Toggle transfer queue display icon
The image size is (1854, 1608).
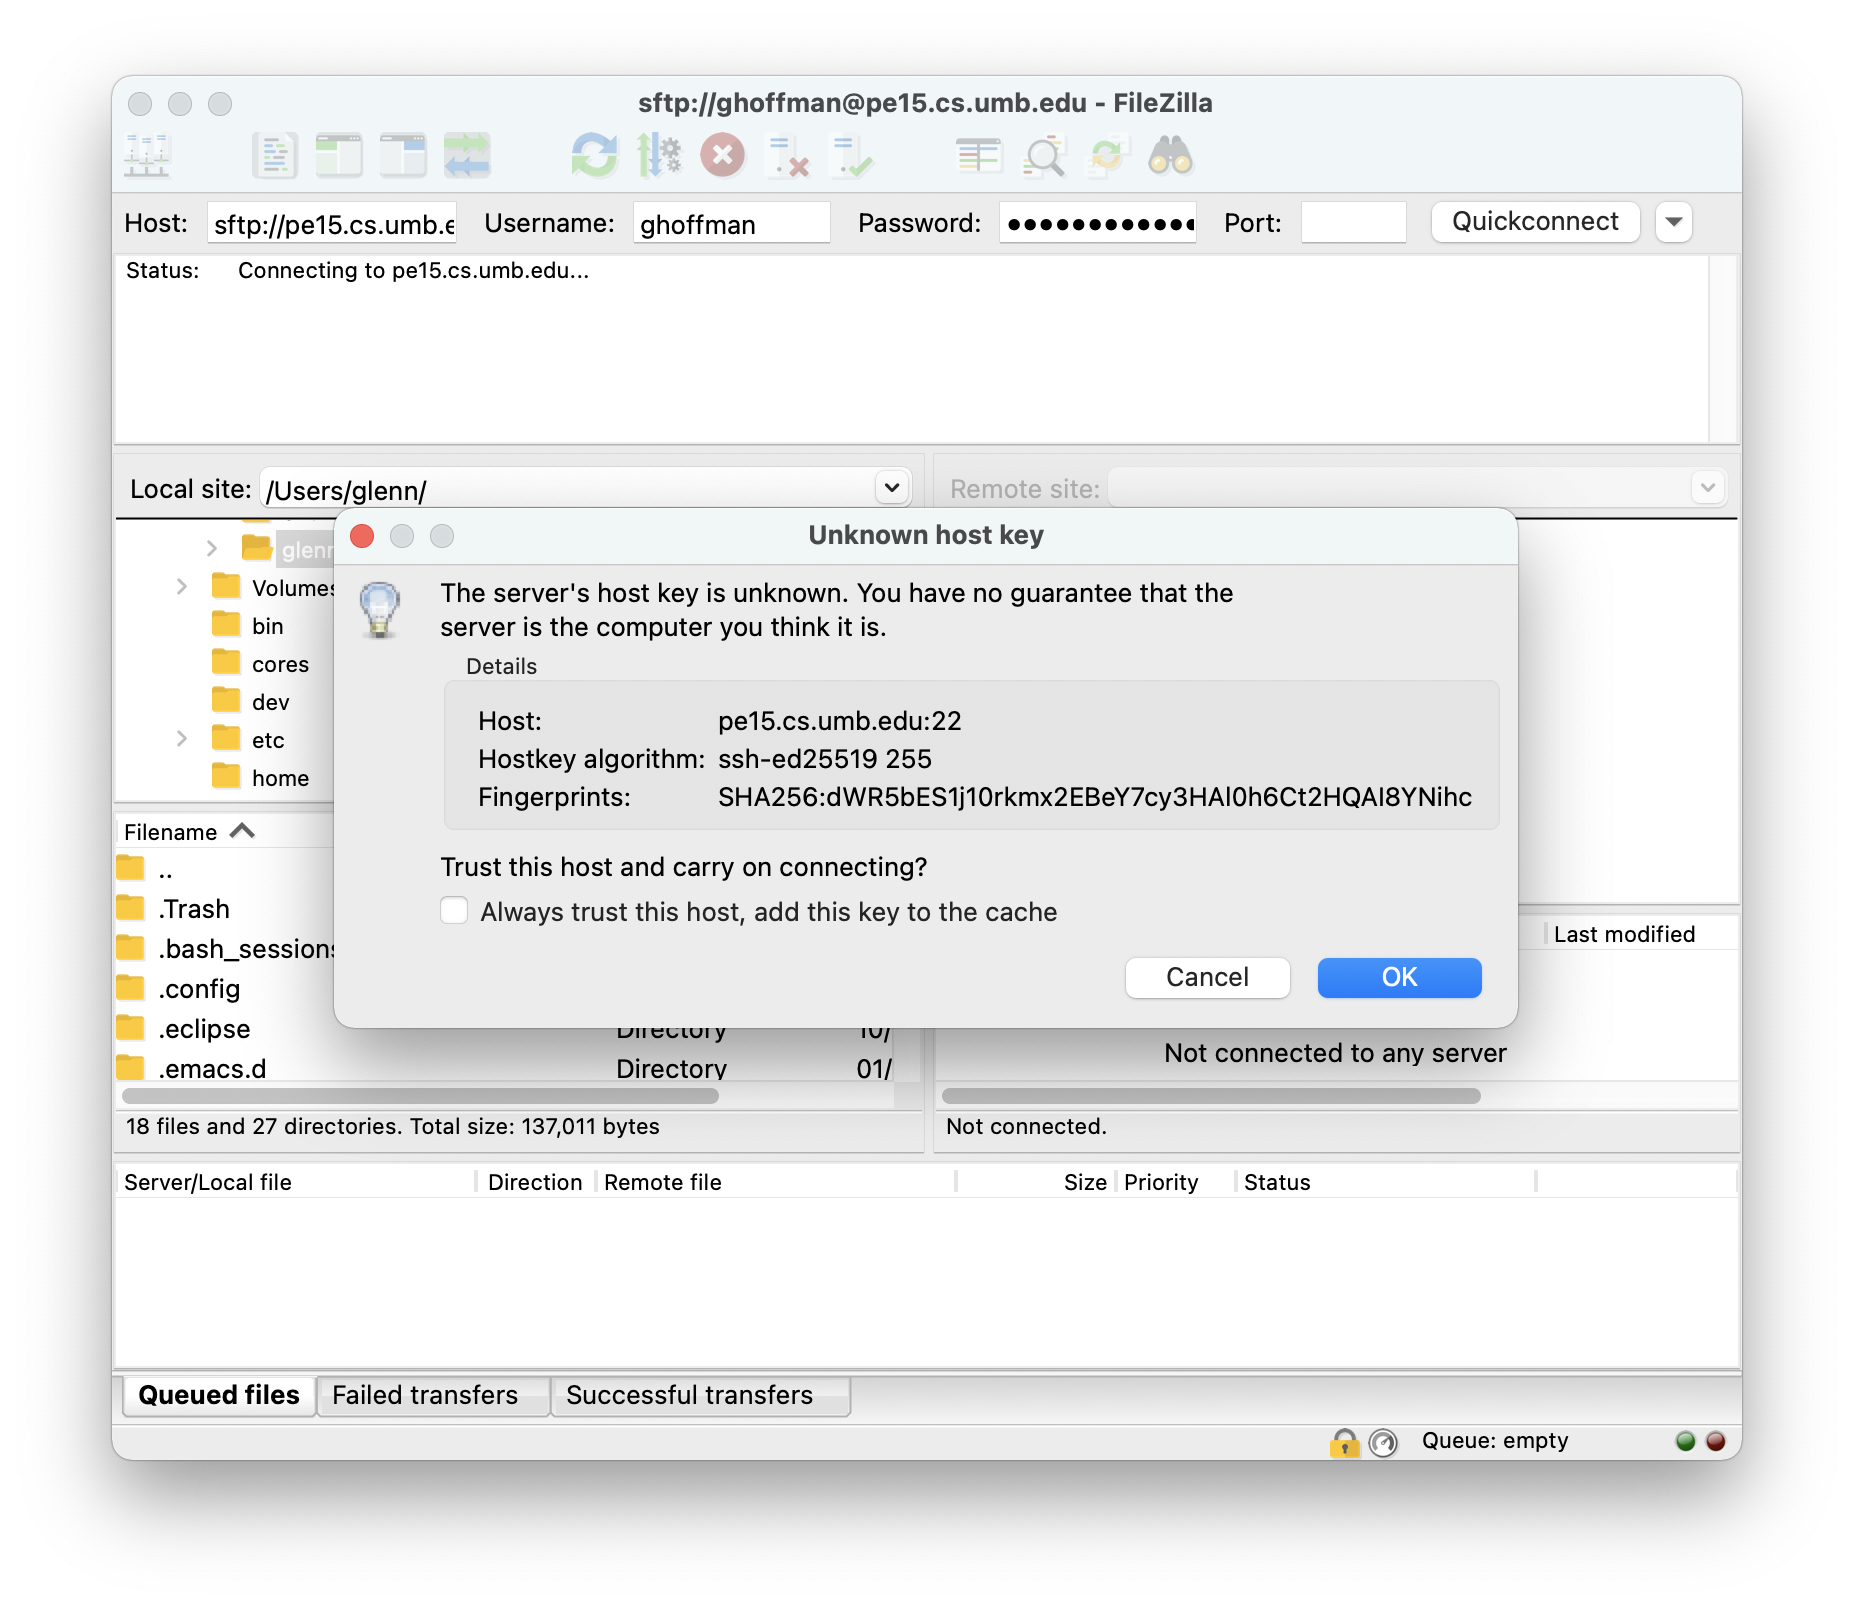tap(467, 156)
